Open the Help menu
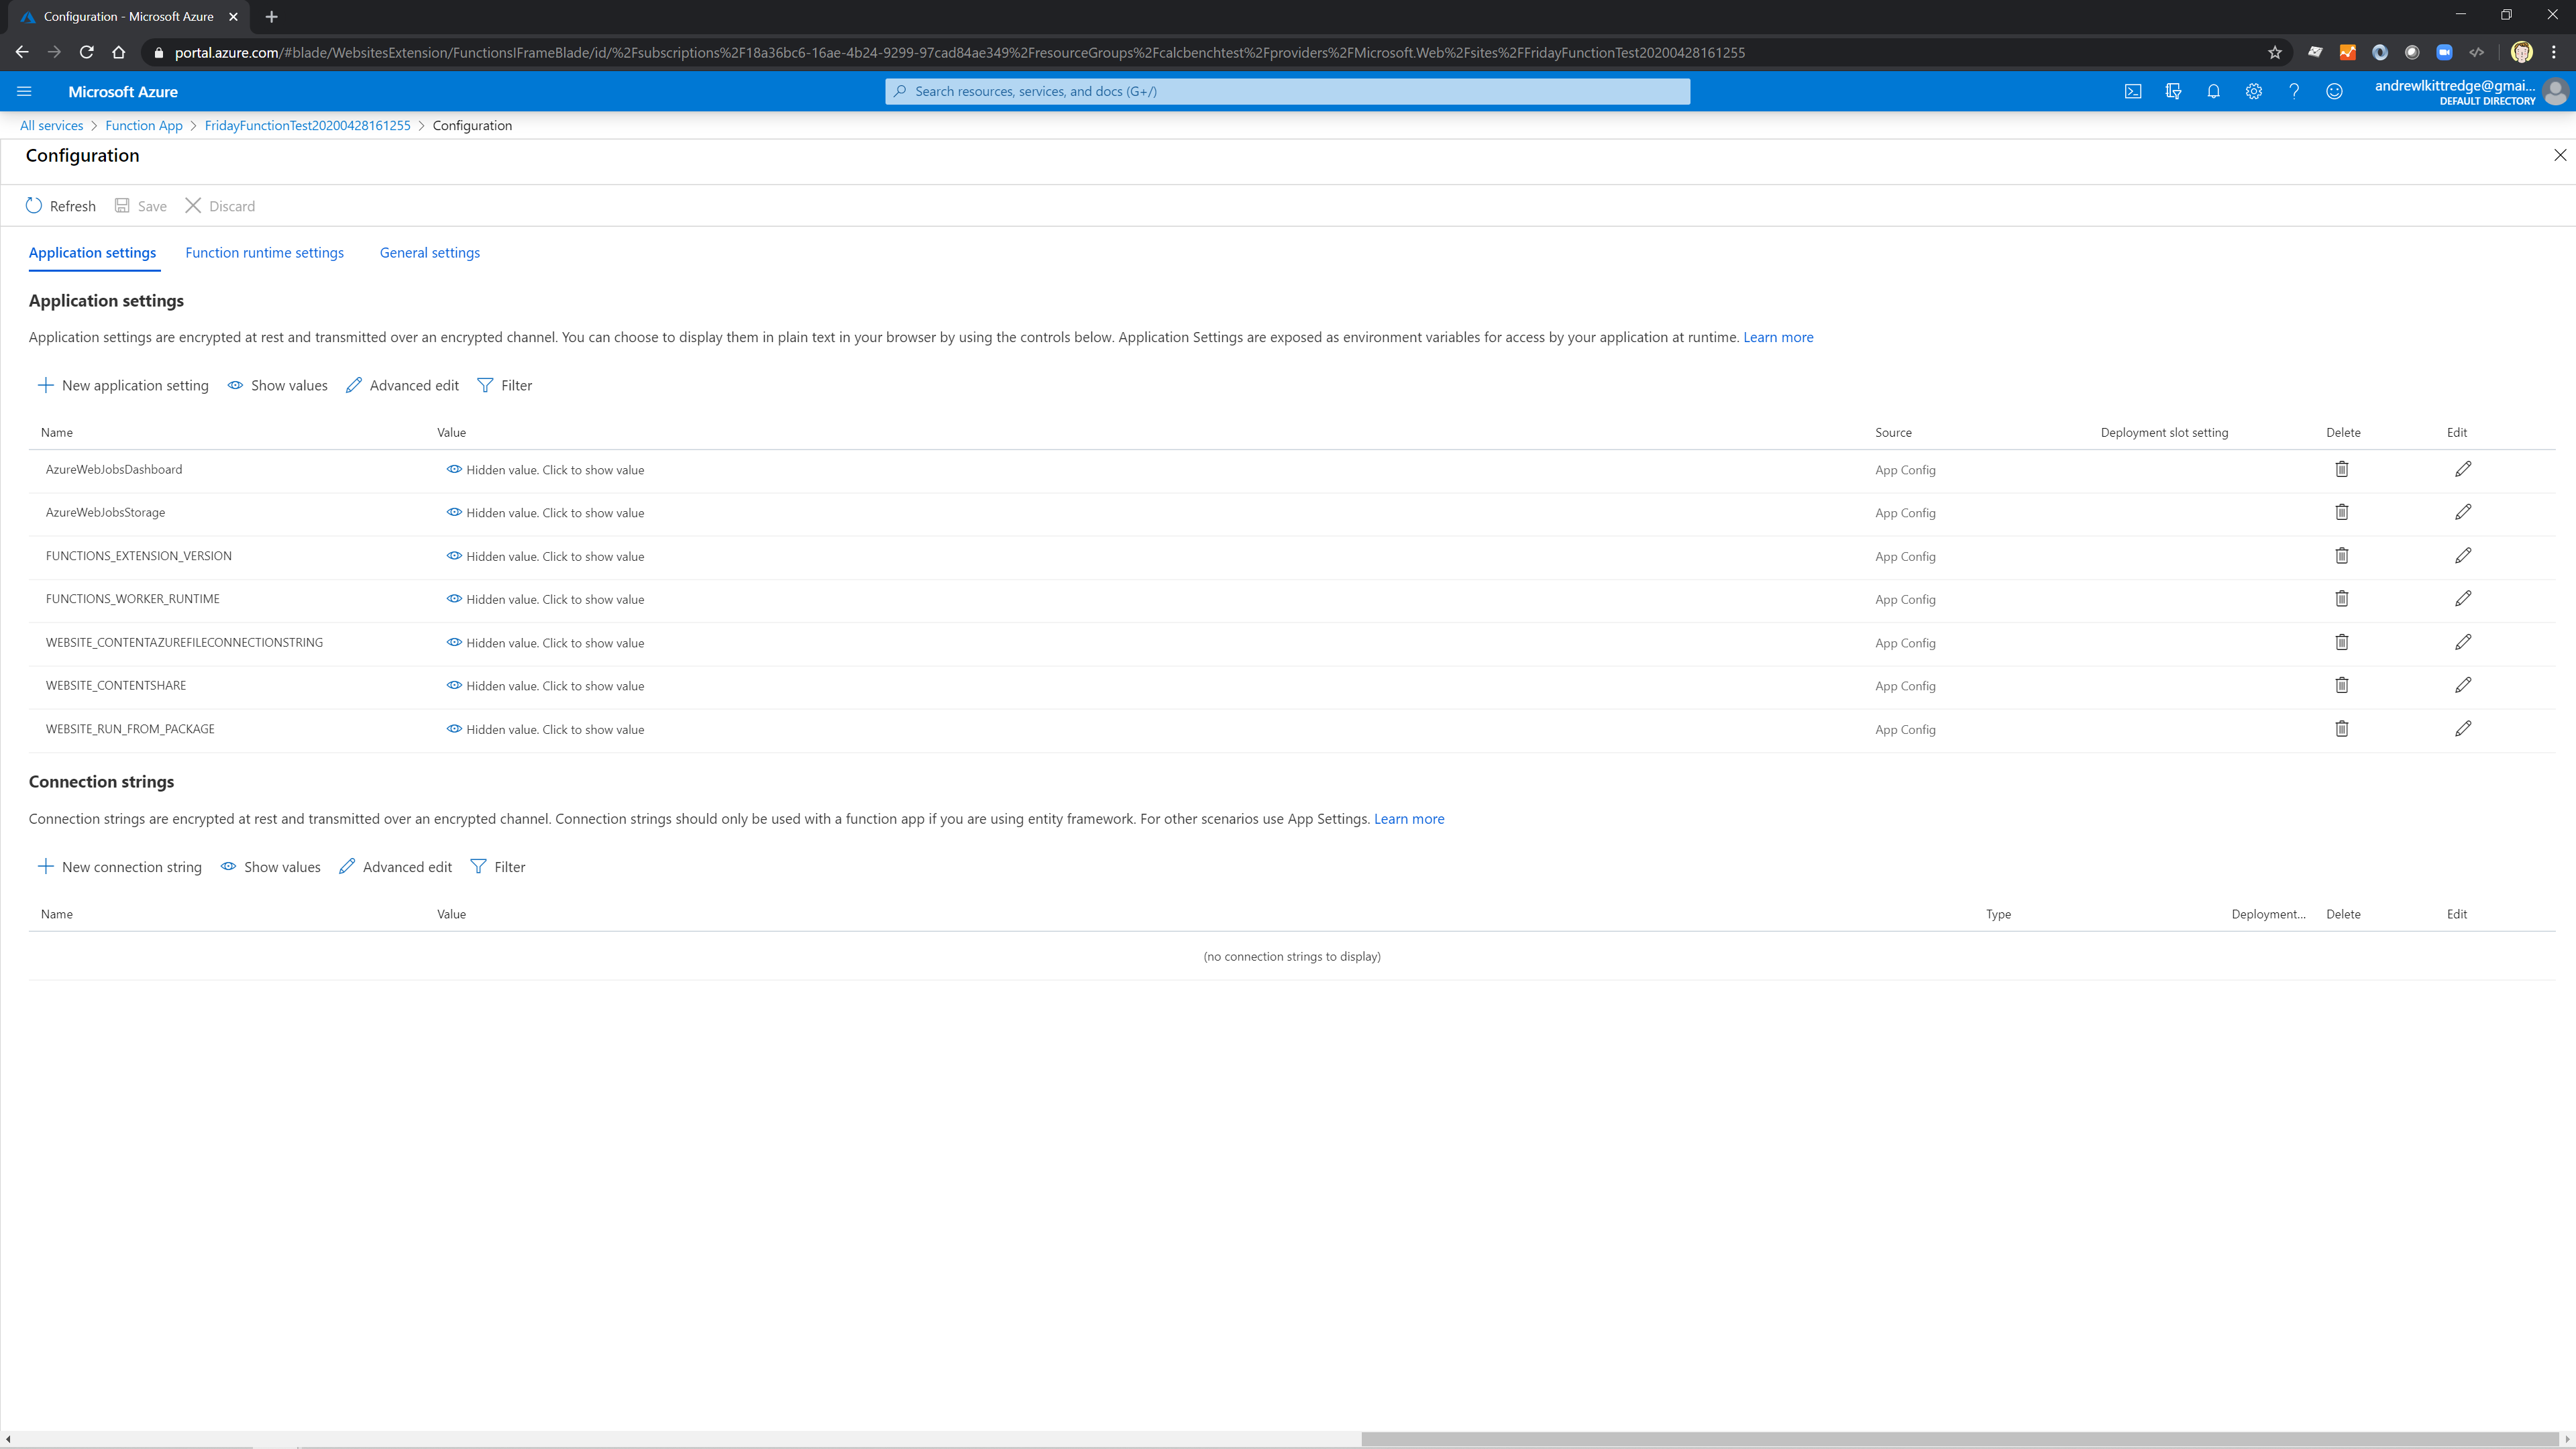This screenshot has width=2576, height=1449. point(2294,91)
